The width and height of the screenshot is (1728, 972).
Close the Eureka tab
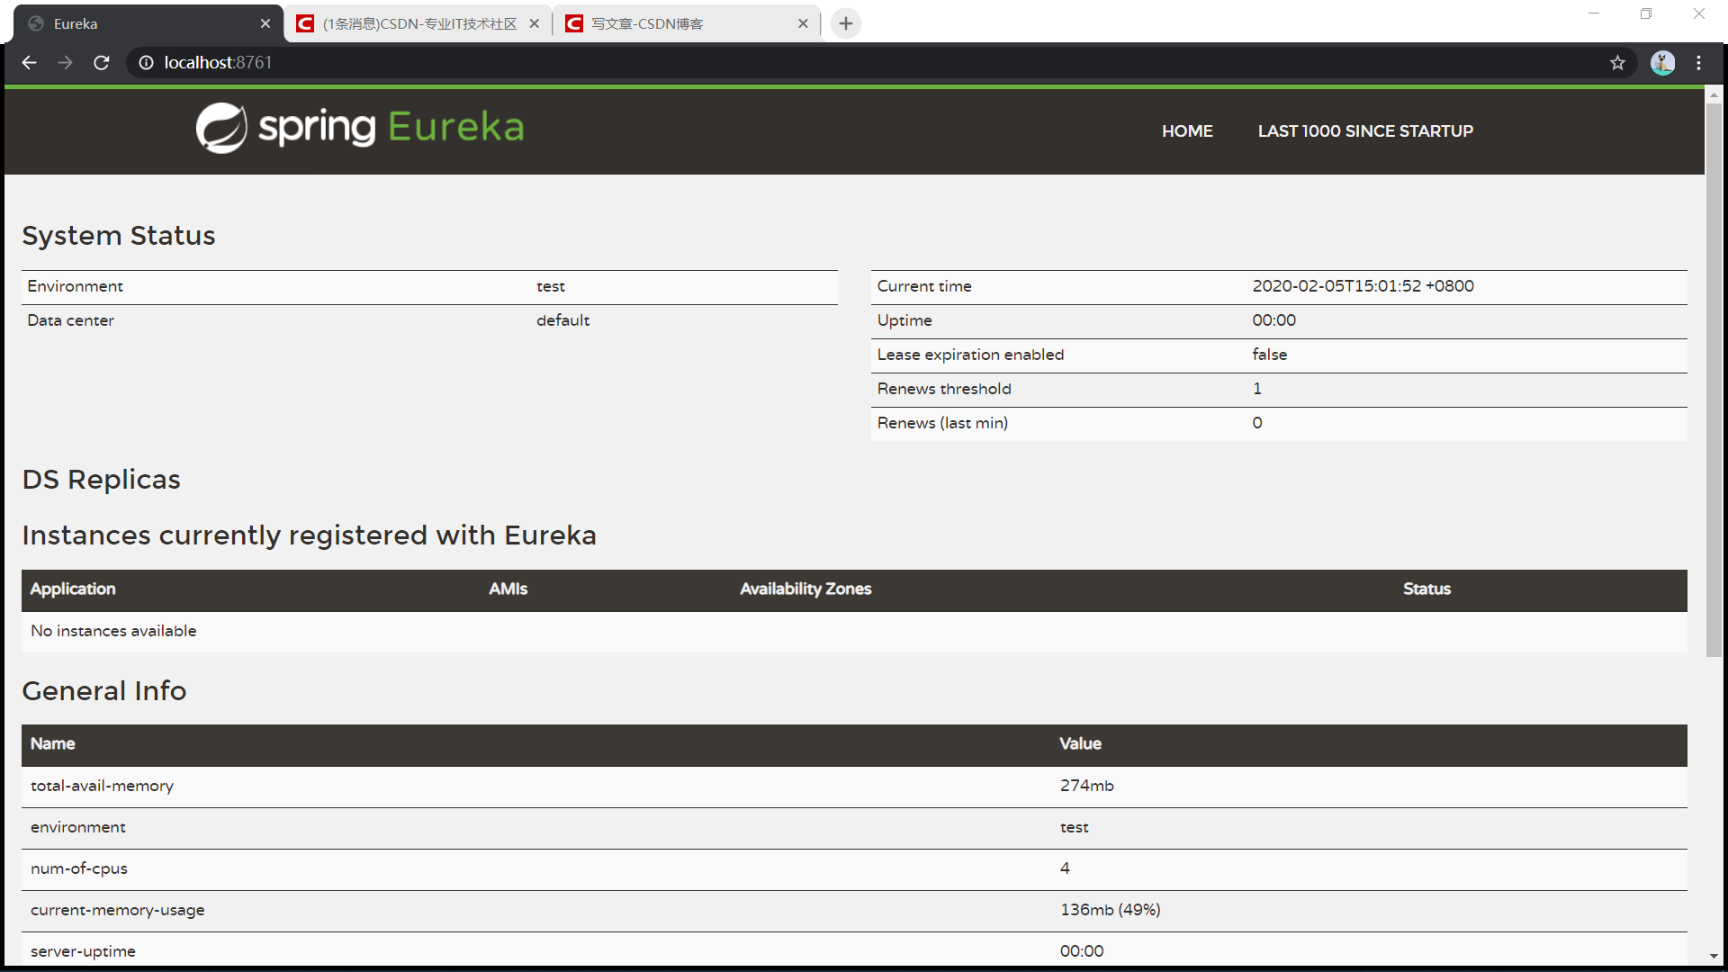click(x=265, y=23)
